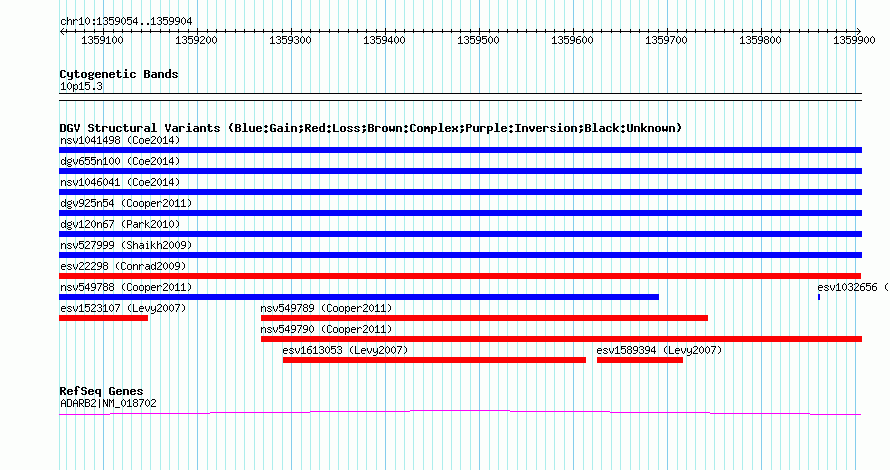Select the esv1613053 (Levy2007) label

[345, 350]
